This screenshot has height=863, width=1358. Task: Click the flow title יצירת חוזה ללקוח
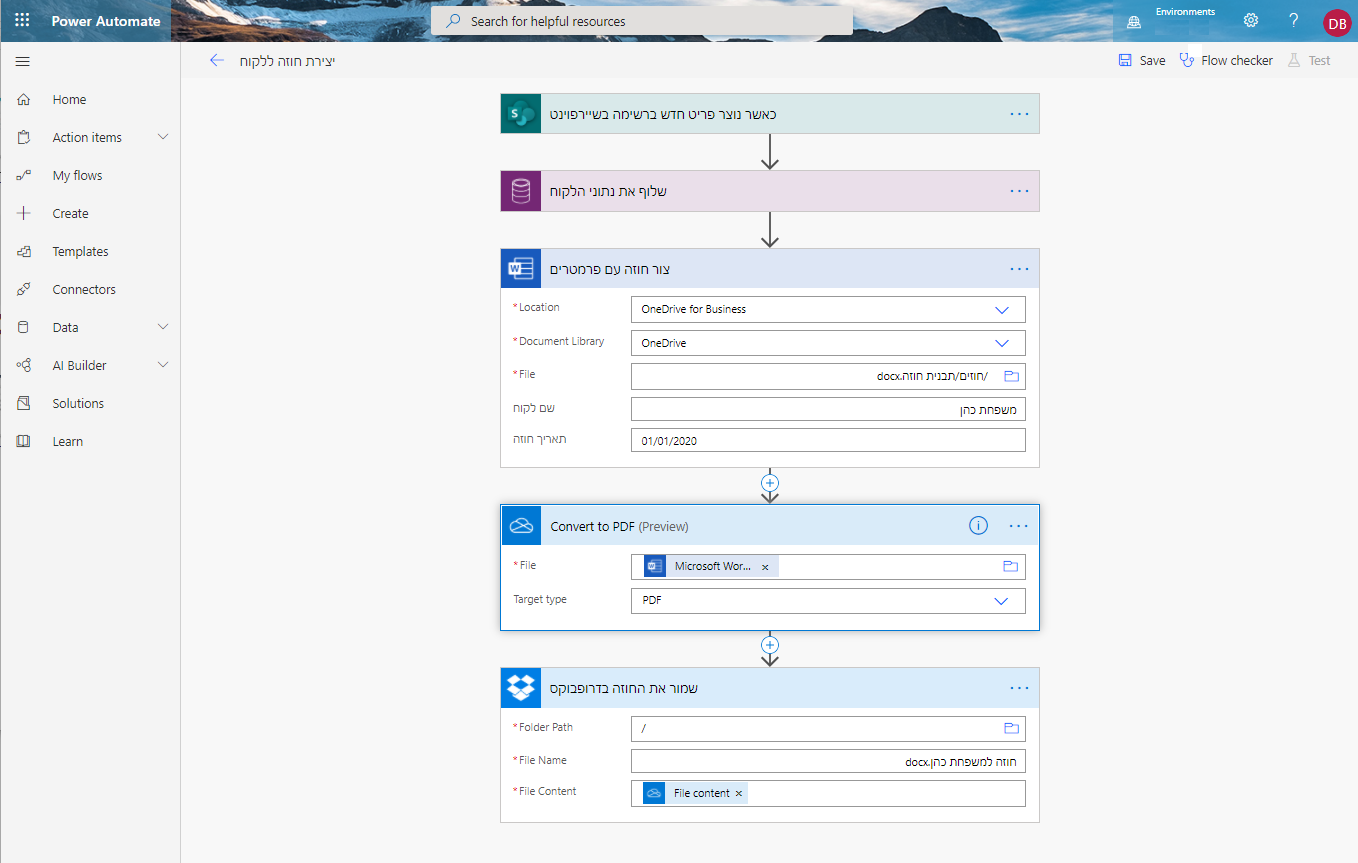click(287, 61)
